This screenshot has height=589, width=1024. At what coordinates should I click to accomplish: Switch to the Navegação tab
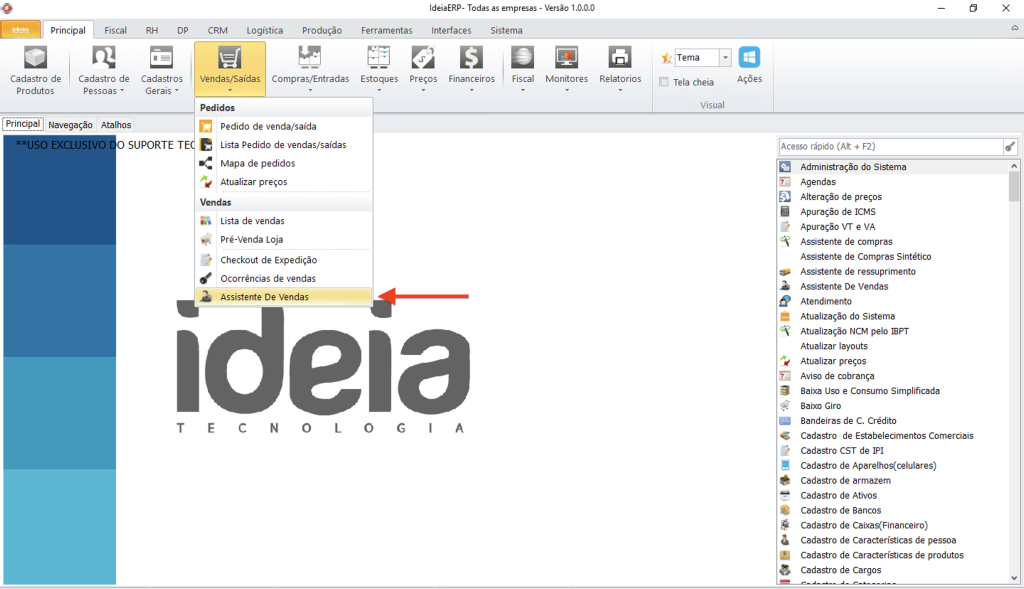70,125
